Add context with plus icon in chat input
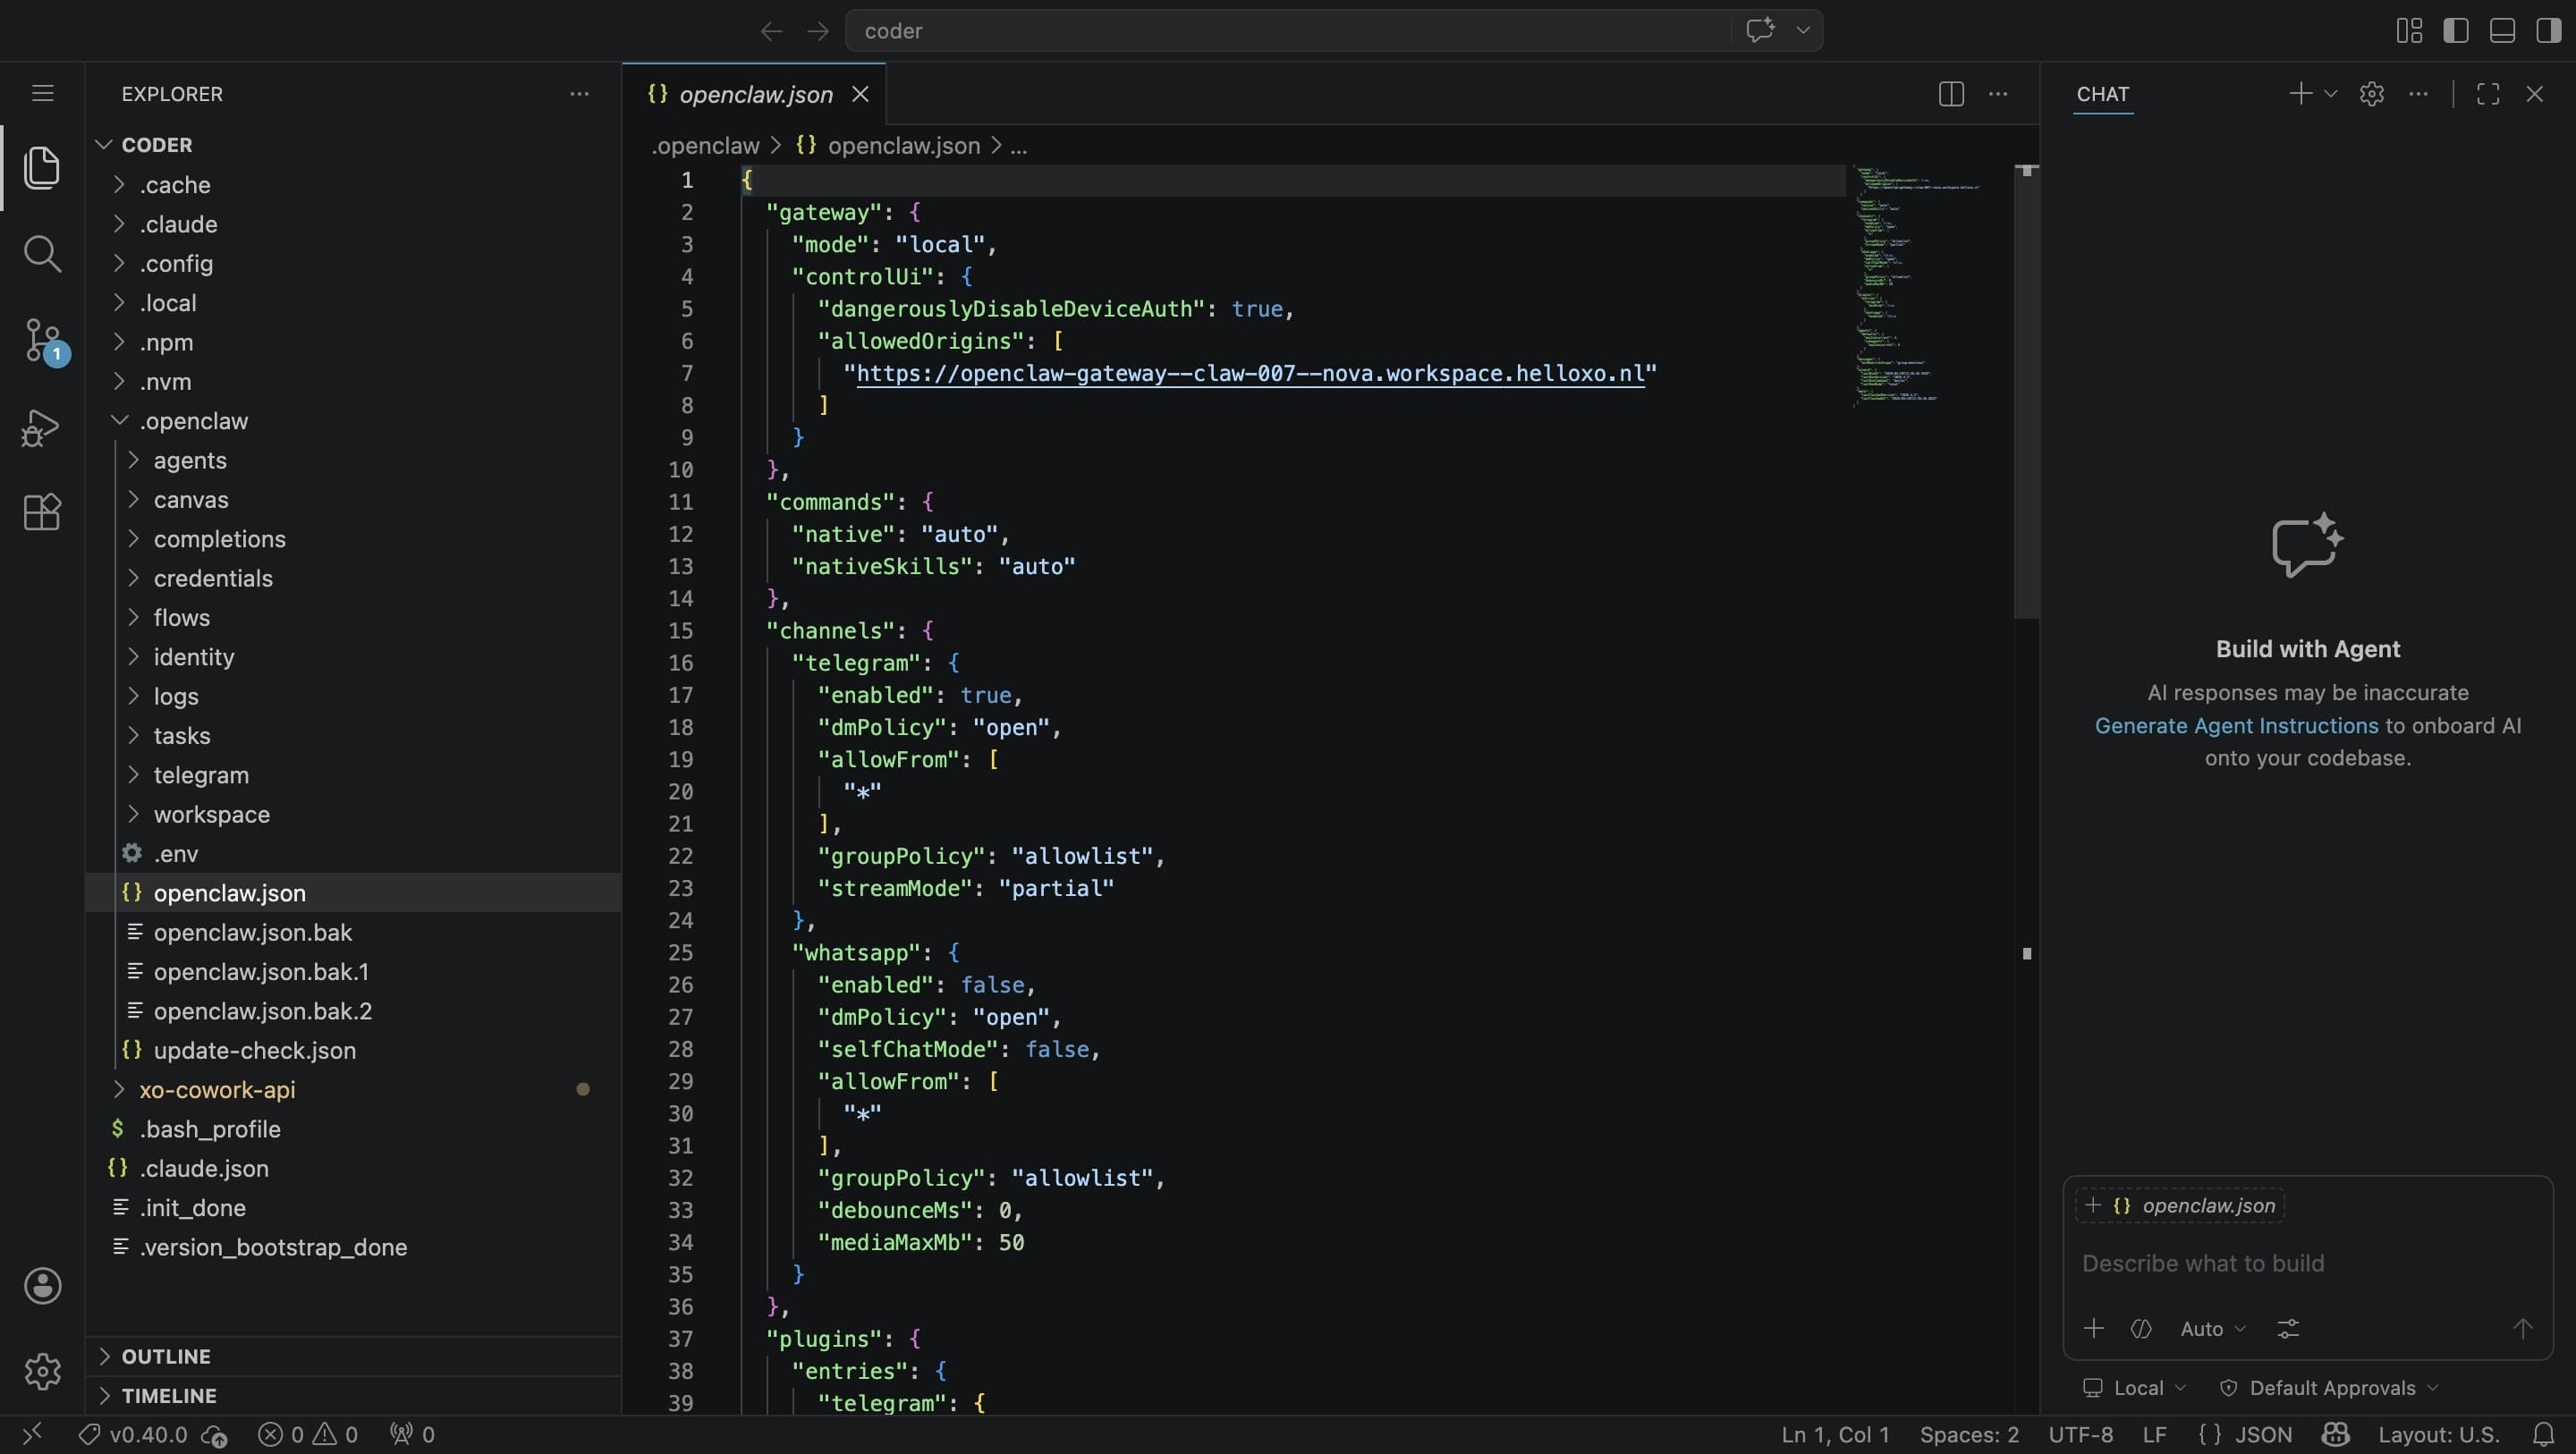The width and height of the screenshot is (2576, 1454). click(2094, 1328)
